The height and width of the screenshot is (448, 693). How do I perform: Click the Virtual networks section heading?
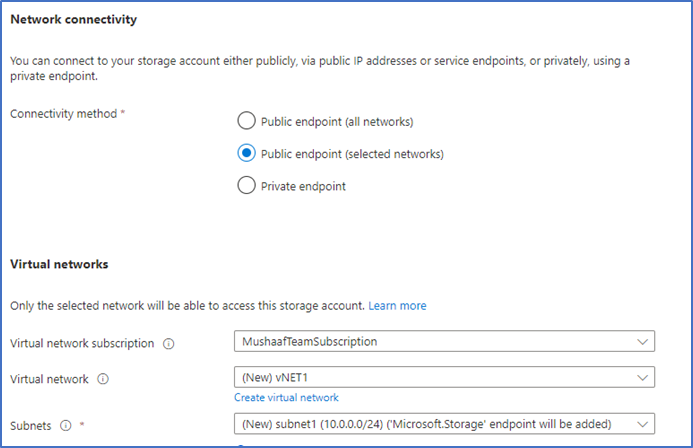pyautogui.click(x=59, y=264)
